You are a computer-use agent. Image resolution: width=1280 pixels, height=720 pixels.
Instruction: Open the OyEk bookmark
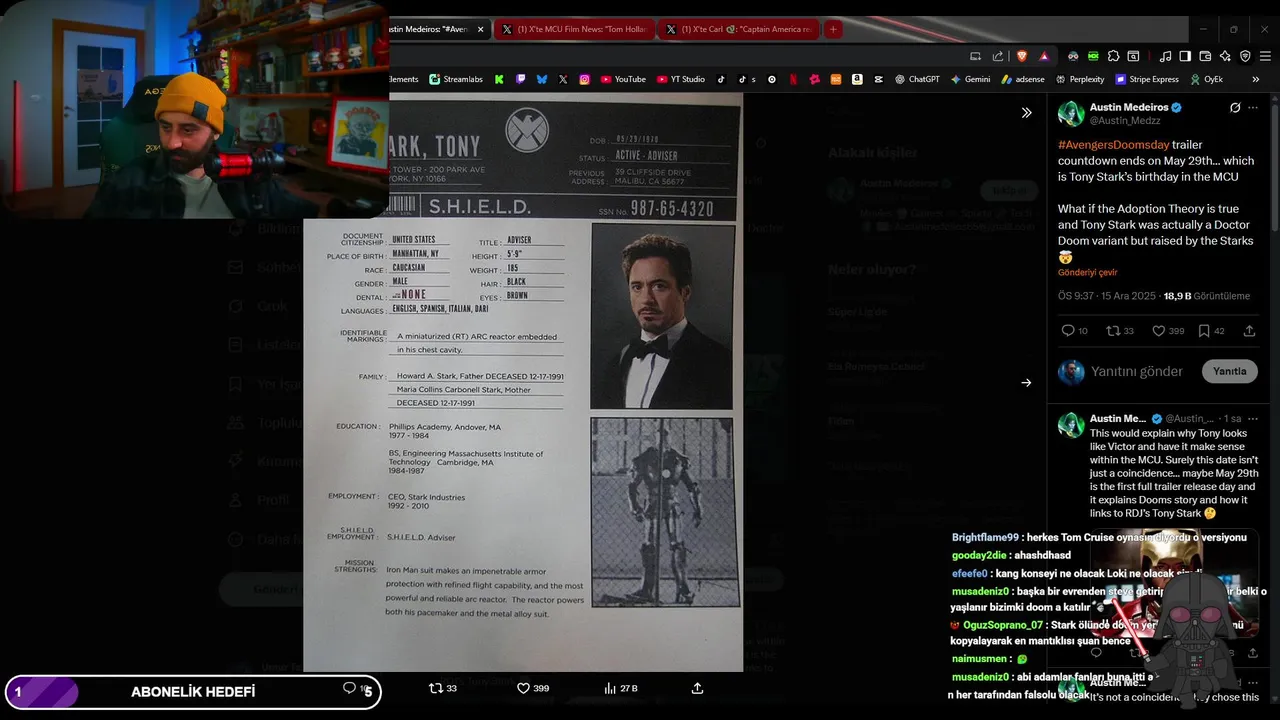[1206, 79]
